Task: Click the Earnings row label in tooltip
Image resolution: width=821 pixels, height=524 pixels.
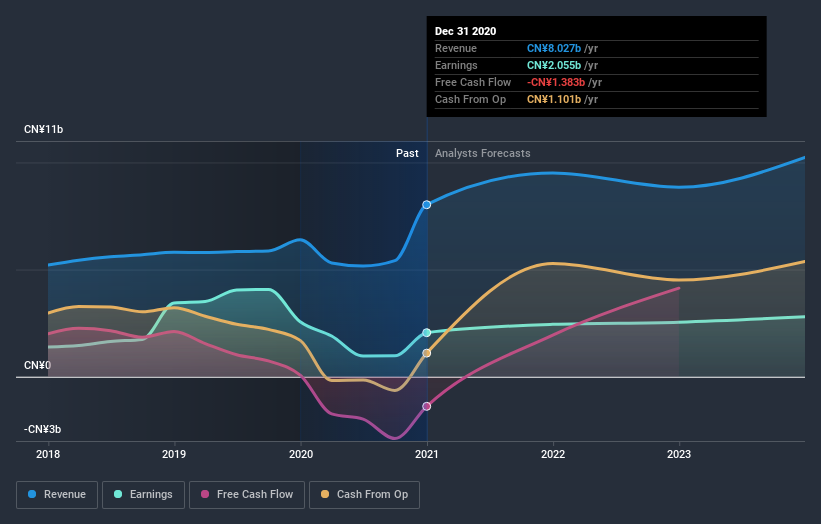Action: coord(456,65)
